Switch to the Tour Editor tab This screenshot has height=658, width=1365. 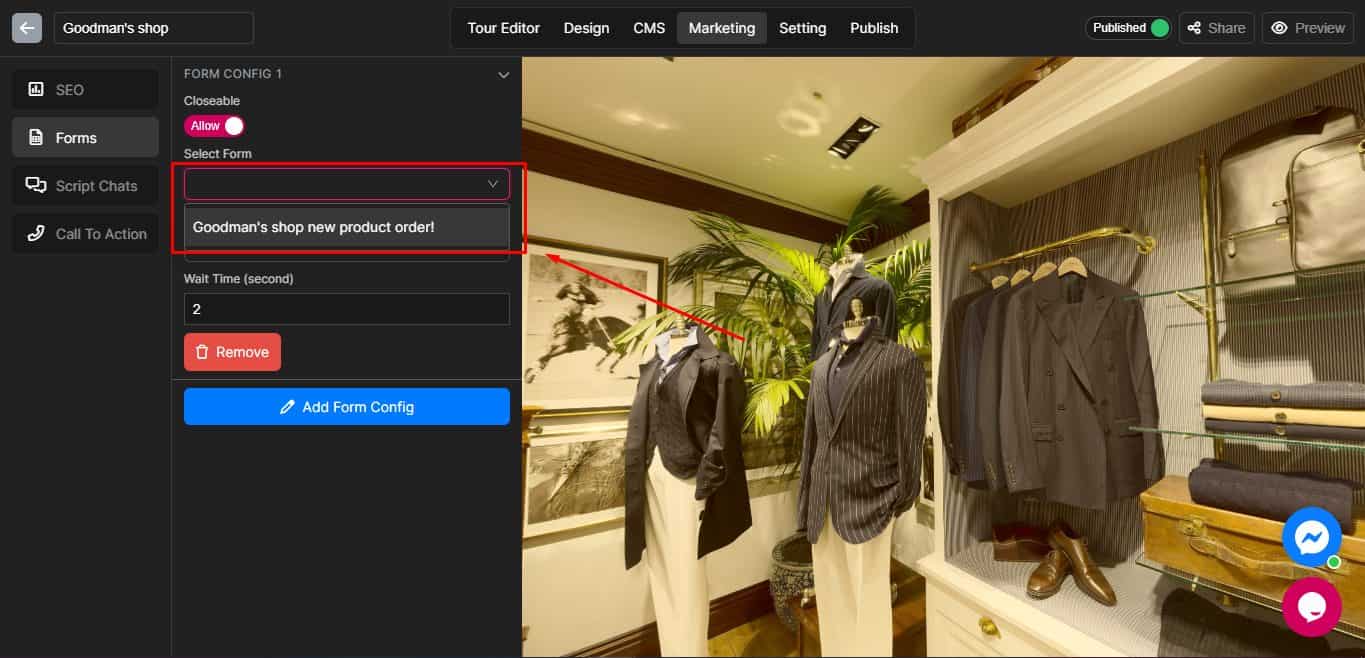504,28
